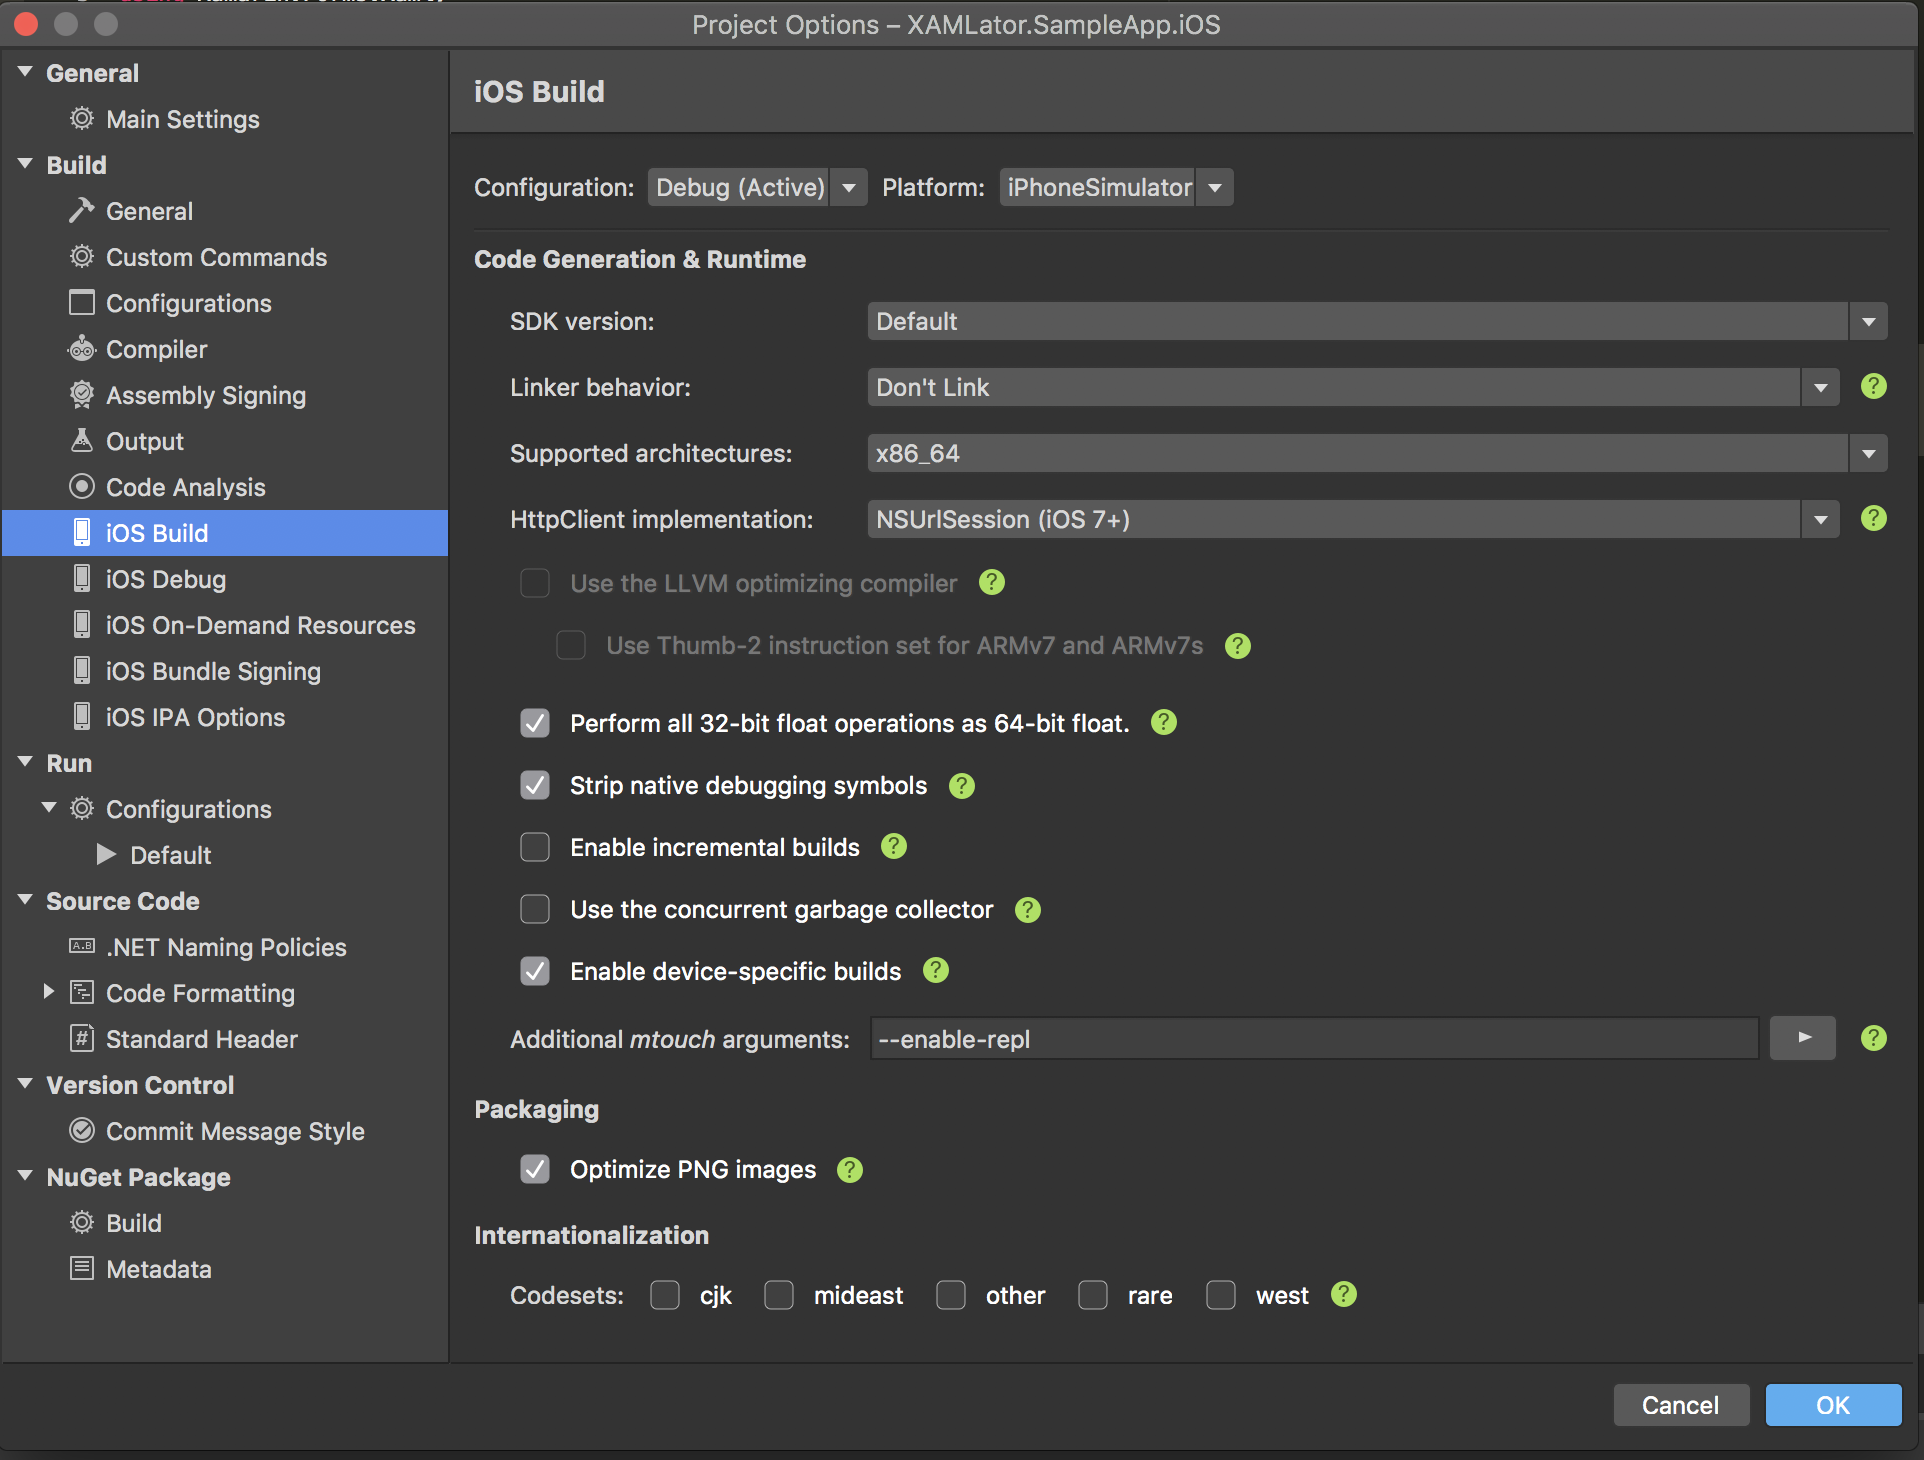Click the OK button

(x=1832, y=1405)
